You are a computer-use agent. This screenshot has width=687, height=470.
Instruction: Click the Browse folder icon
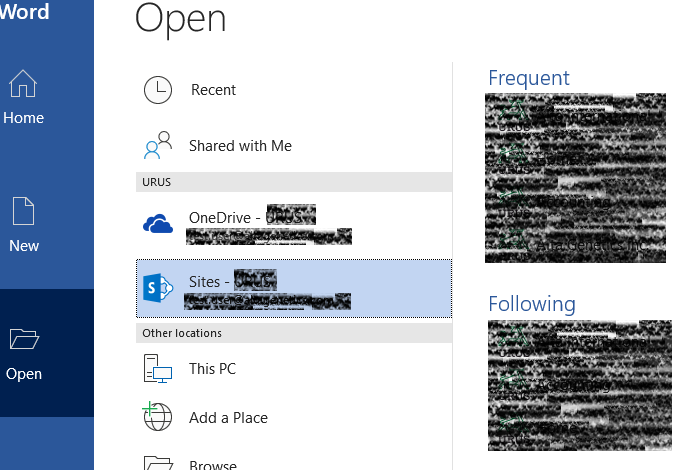point(158,463)
